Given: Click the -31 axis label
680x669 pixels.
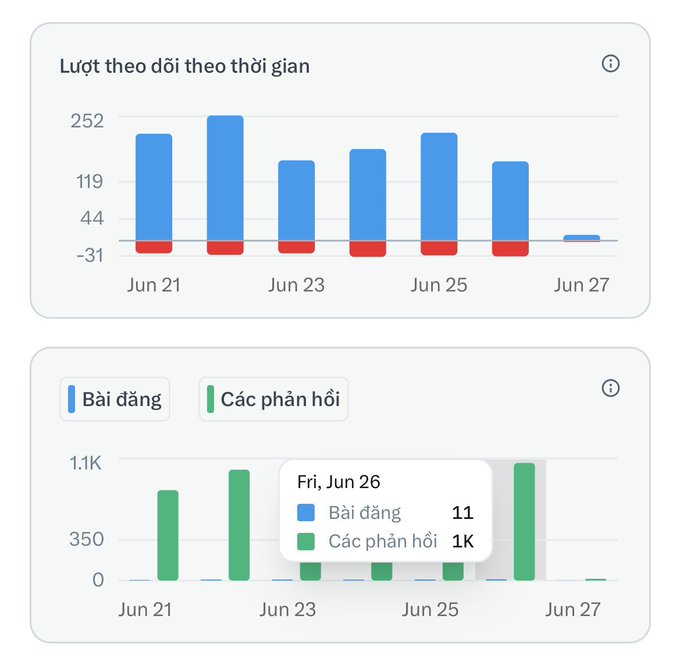Looking at the screenshot, I should click(x=90, y=255).
